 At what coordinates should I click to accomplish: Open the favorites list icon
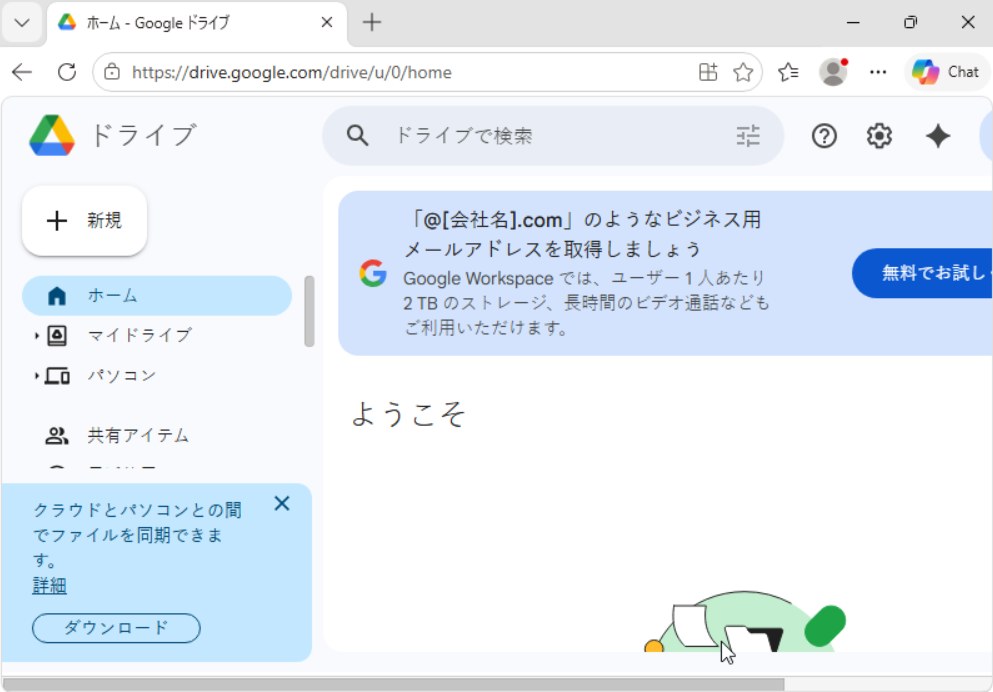click(x=788, y=72)
